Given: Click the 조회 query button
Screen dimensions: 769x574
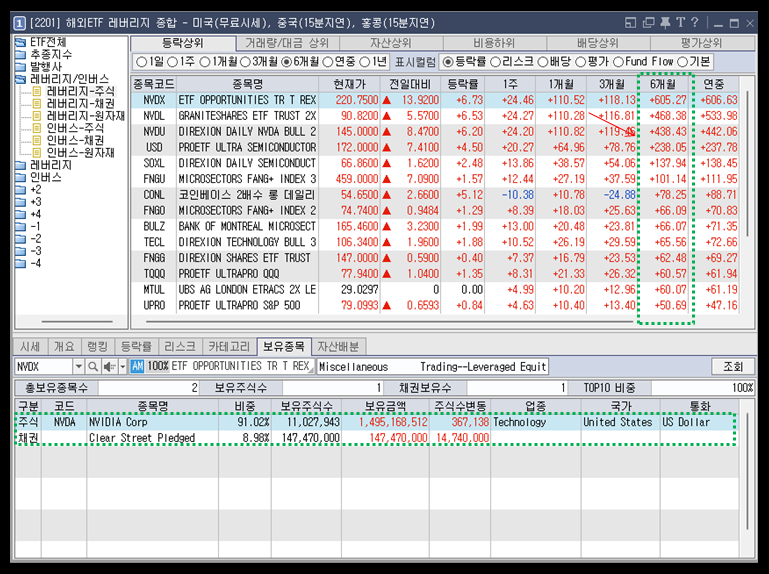Looking at the screenshot, I should 733,366.
